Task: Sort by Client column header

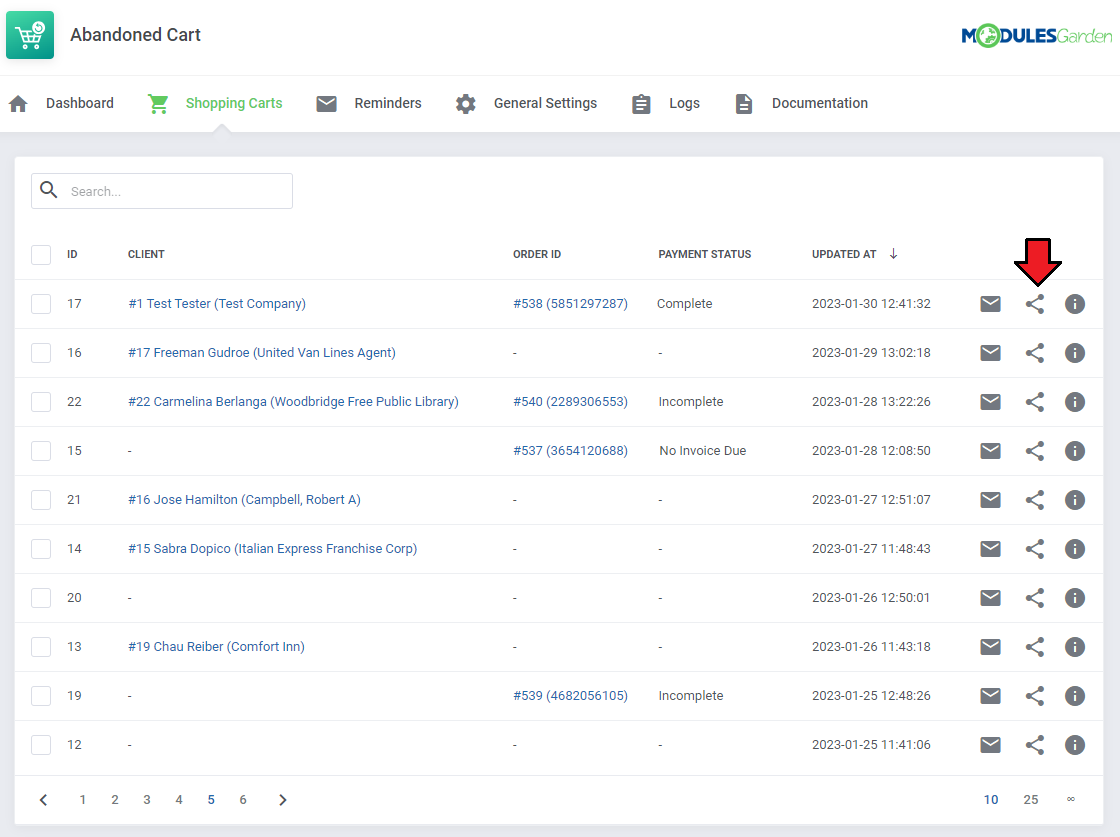Action: point(146,254)
